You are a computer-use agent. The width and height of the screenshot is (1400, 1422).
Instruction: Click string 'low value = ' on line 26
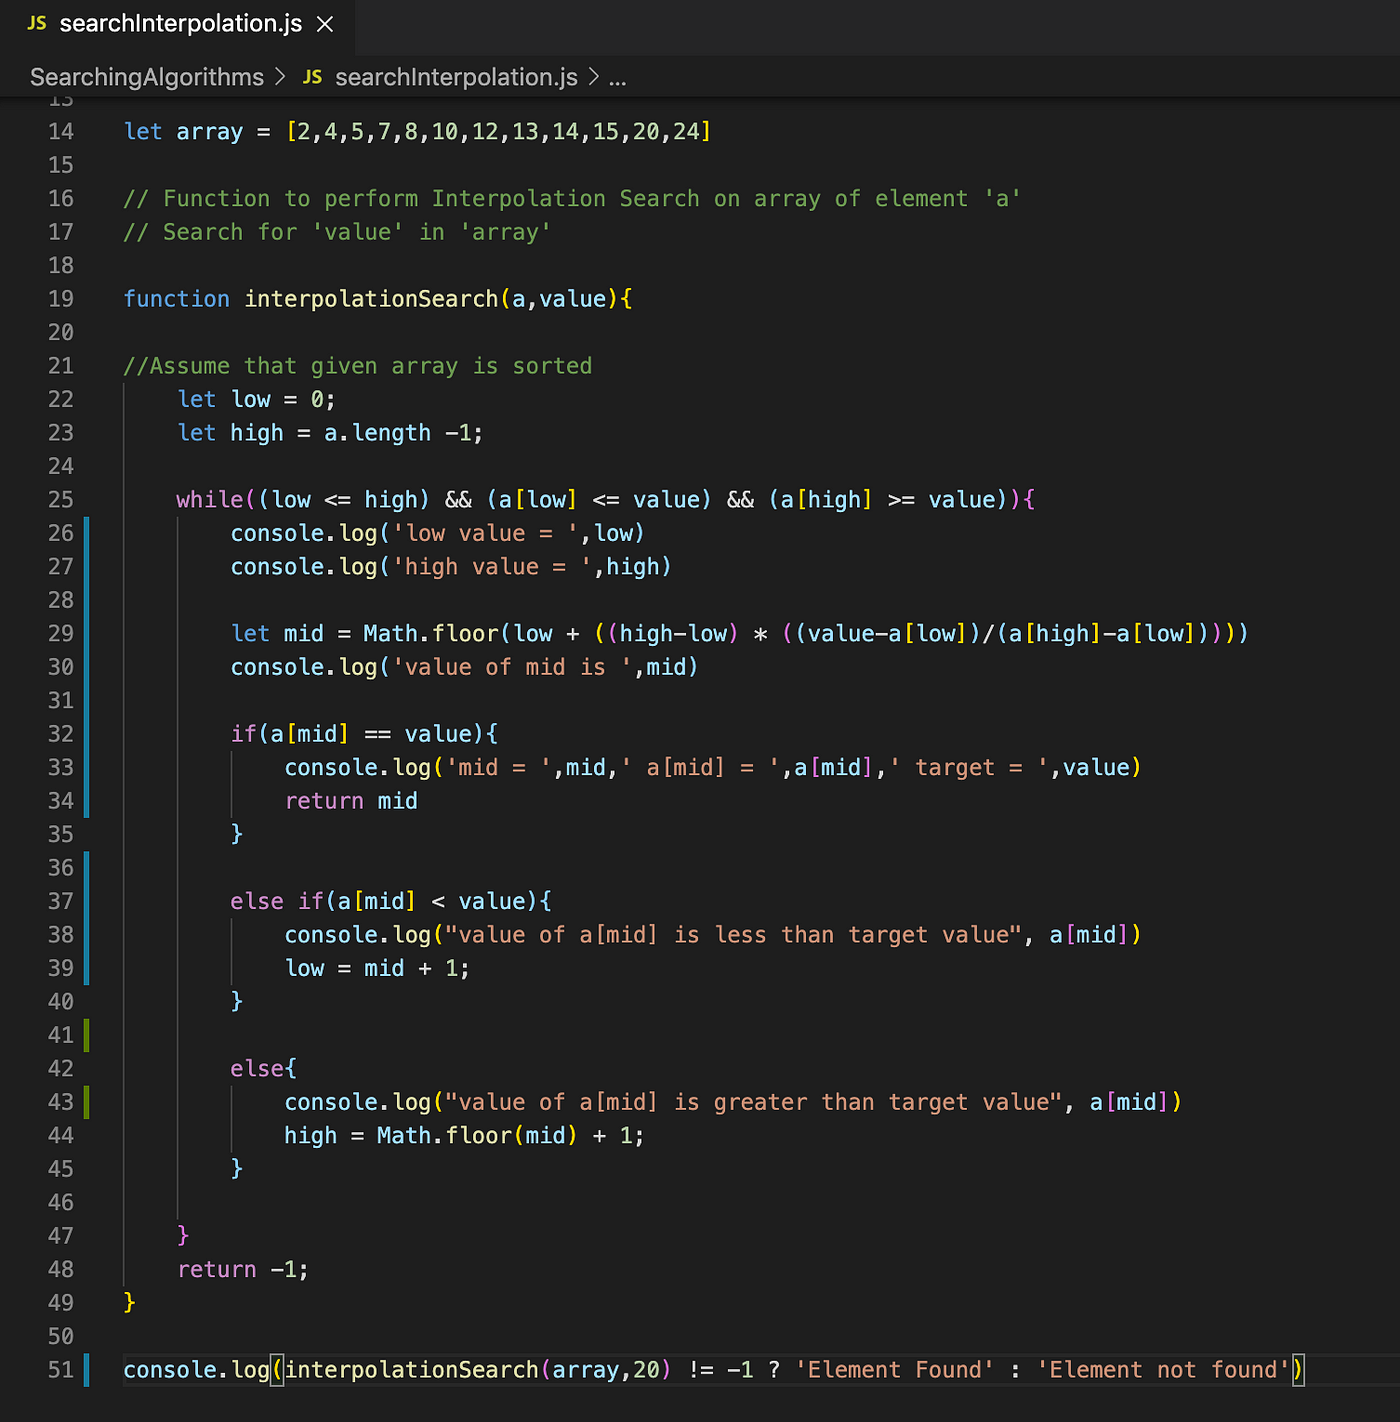pos(486,534)
